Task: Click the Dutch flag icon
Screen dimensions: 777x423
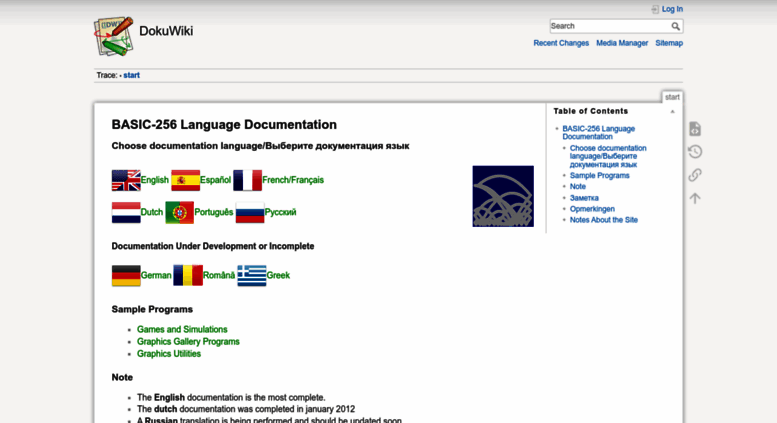Action: pos(126,212)
